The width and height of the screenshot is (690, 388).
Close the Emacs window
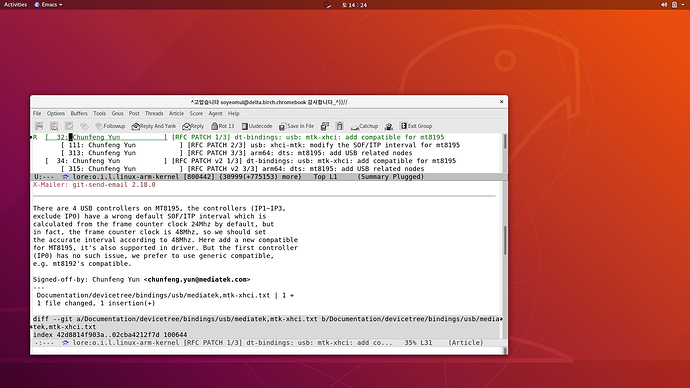(x=501, y=102)
